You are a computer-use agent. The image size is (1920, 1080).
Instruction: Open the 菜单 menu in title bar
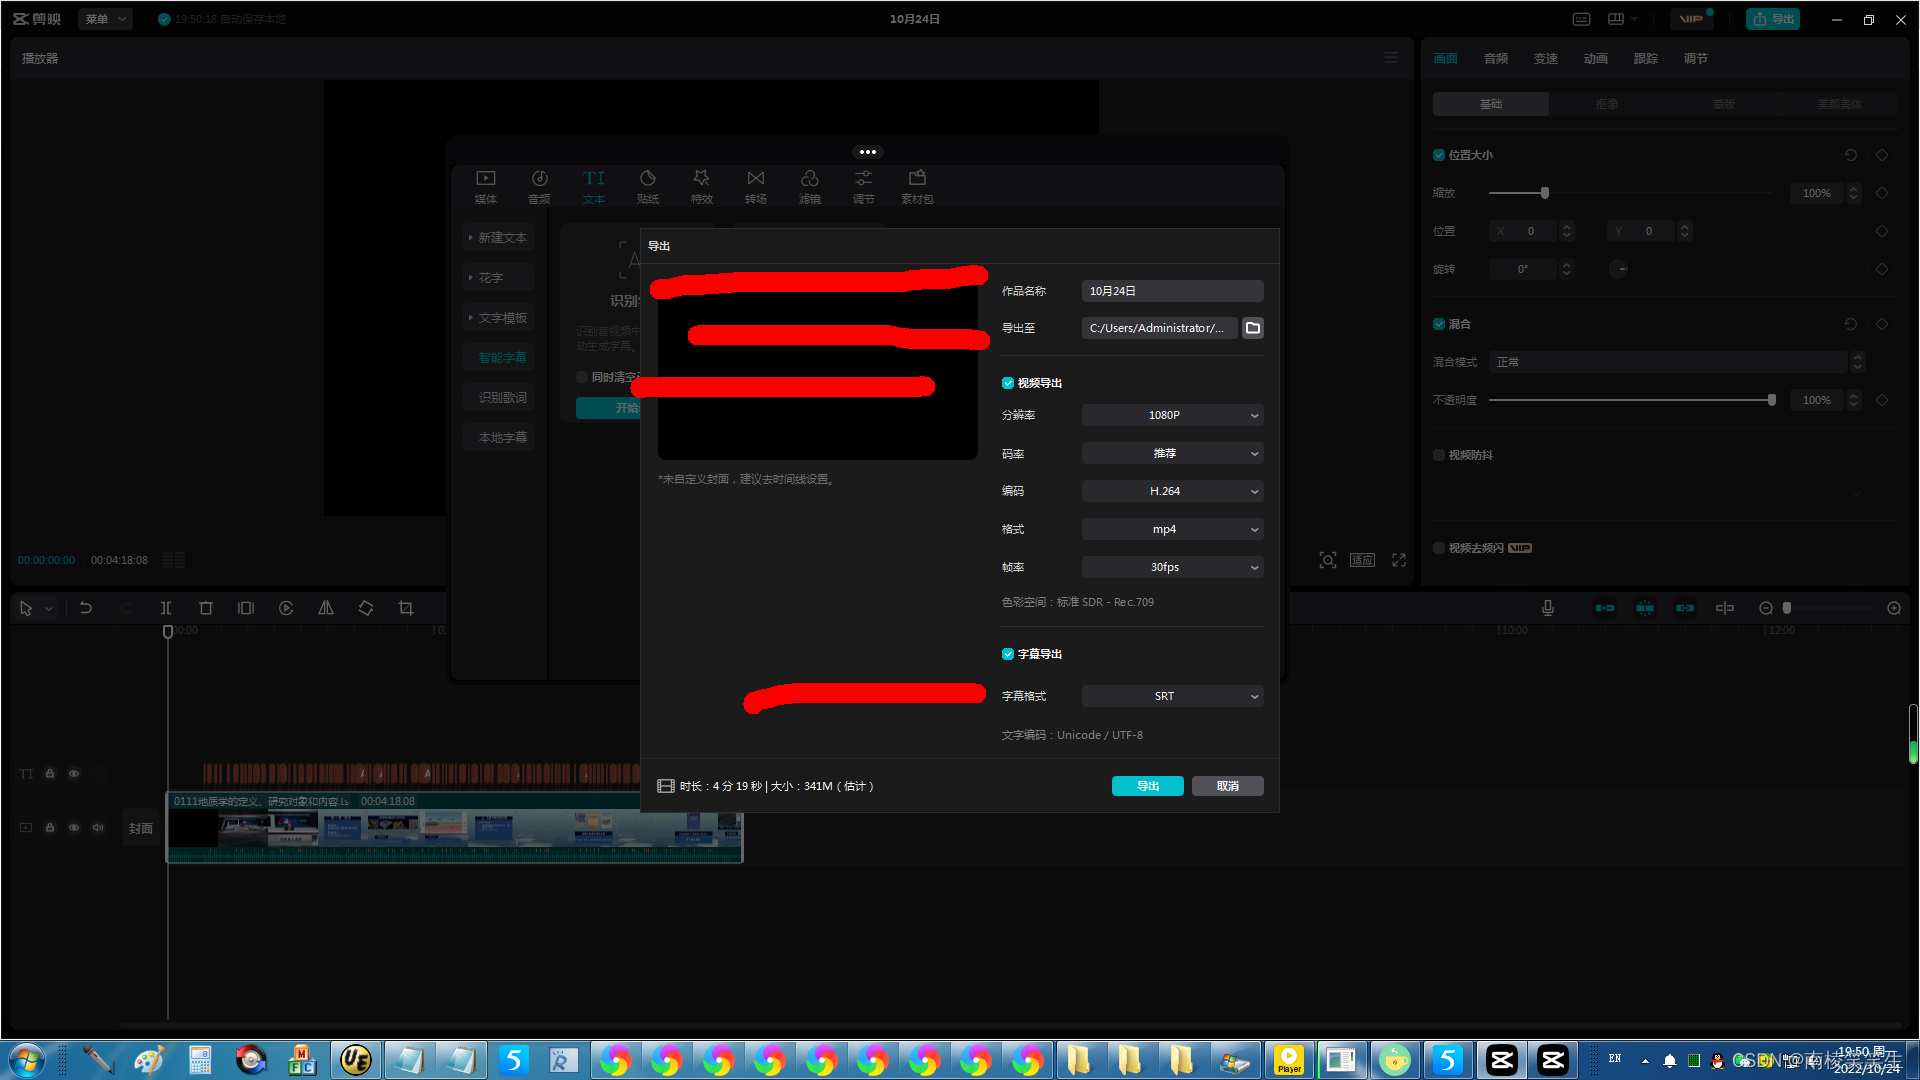pos(105,19)
